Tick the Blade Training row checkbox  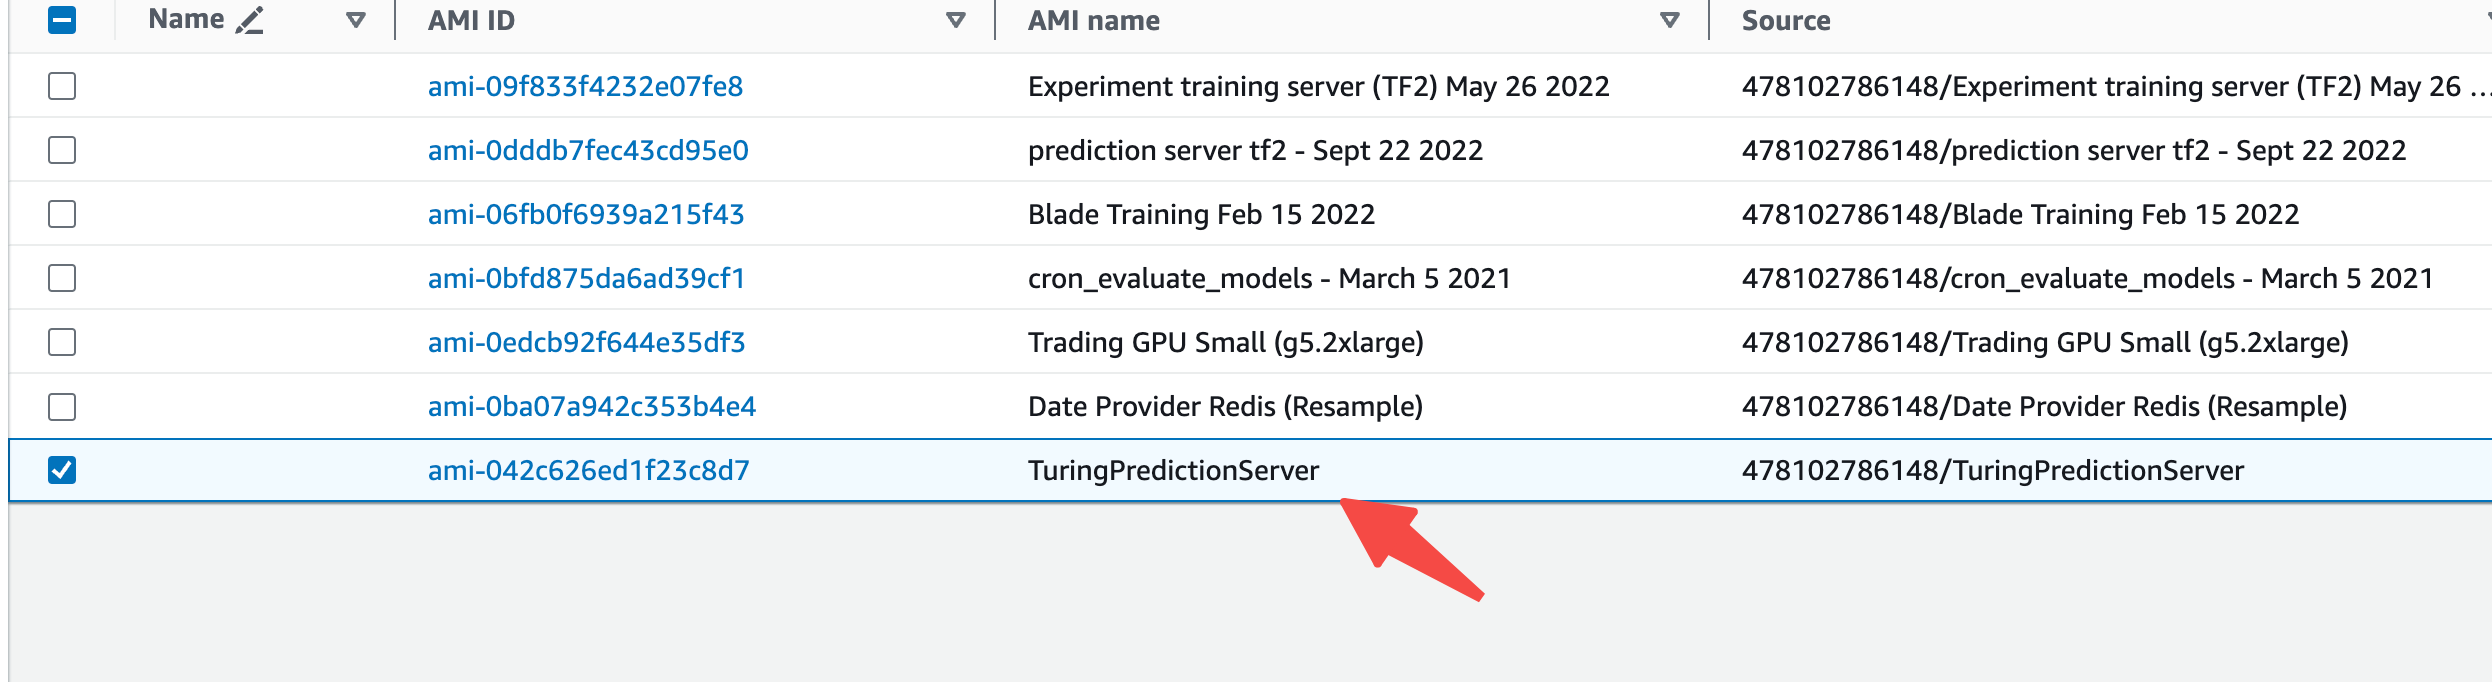tap(62, 214)
